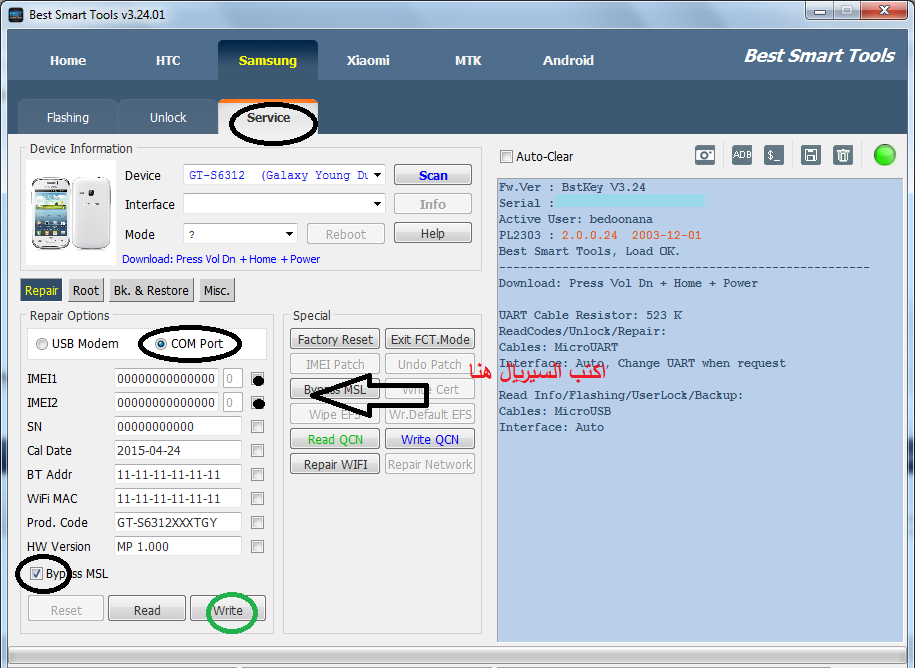
Task: Tick the SN checkbox
Action: 257,427
